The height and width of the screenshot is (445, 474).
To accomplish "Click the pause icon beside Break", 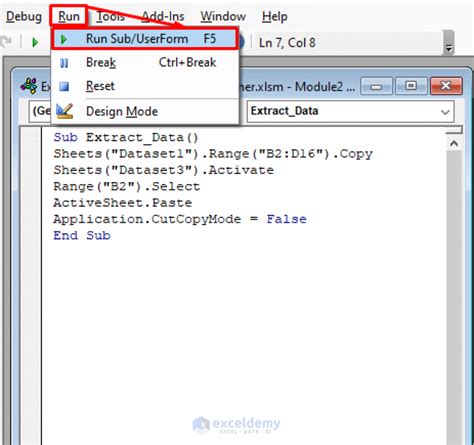I will click(x=64, y=63).
